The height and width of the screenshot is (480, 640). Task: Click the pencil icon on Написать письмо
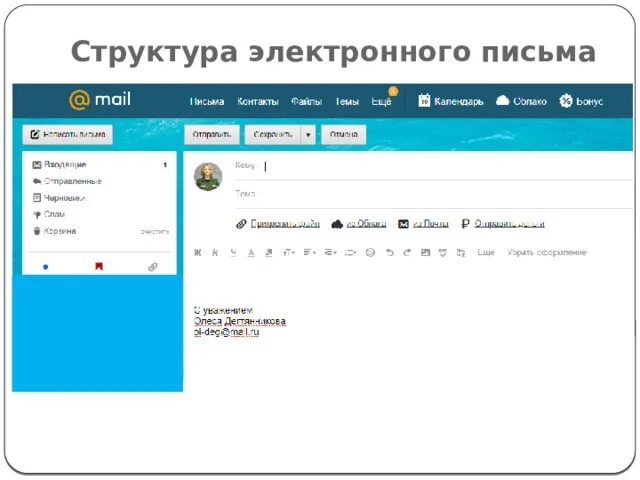[35, 134]
